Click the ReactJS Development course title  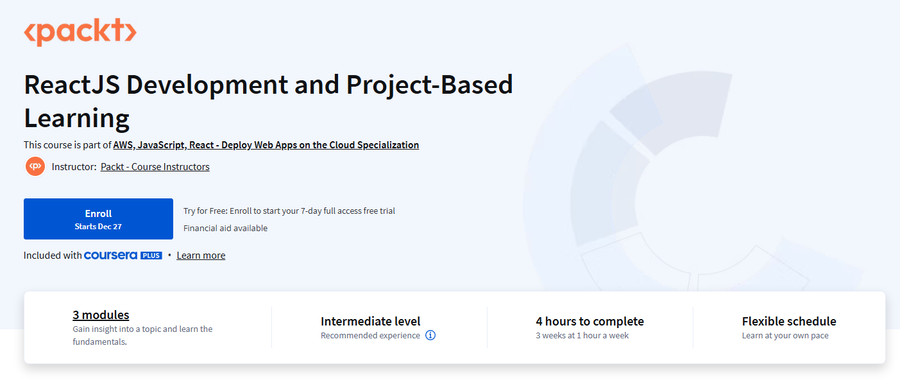(x=268, y=102)
